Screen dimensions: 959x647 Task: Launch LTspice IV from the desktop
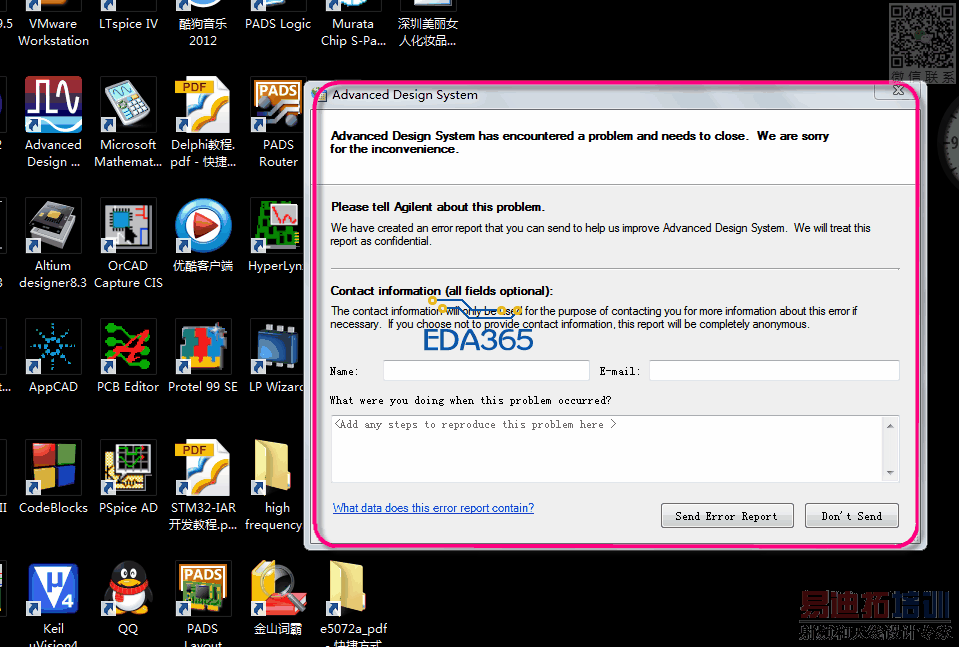[x=128, y=17]
